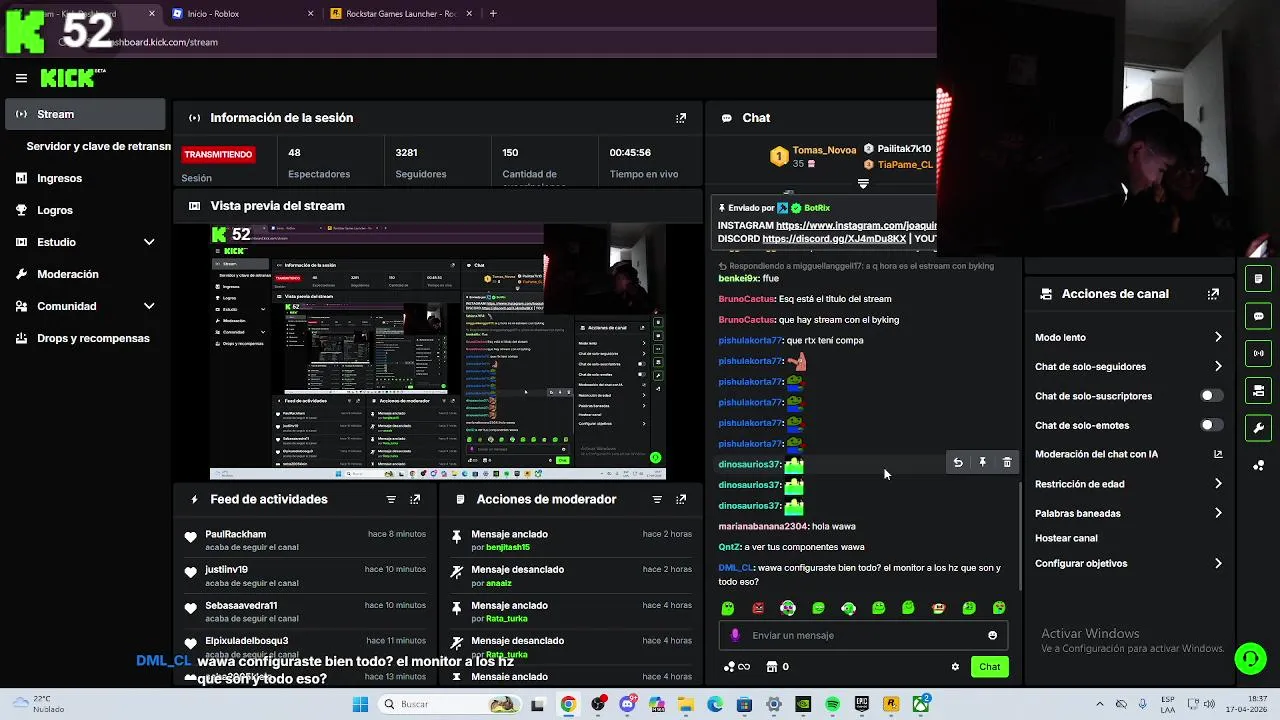The image size is (1280, 720).
Task: Pop out the Información de la sesión panel
Action: click(681, 118)
